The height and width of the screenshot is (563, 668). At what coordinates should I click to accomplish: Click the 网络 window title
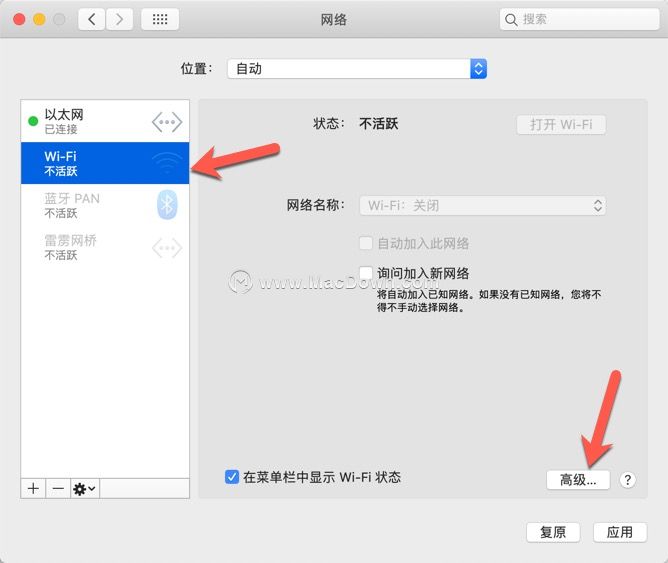334,20
